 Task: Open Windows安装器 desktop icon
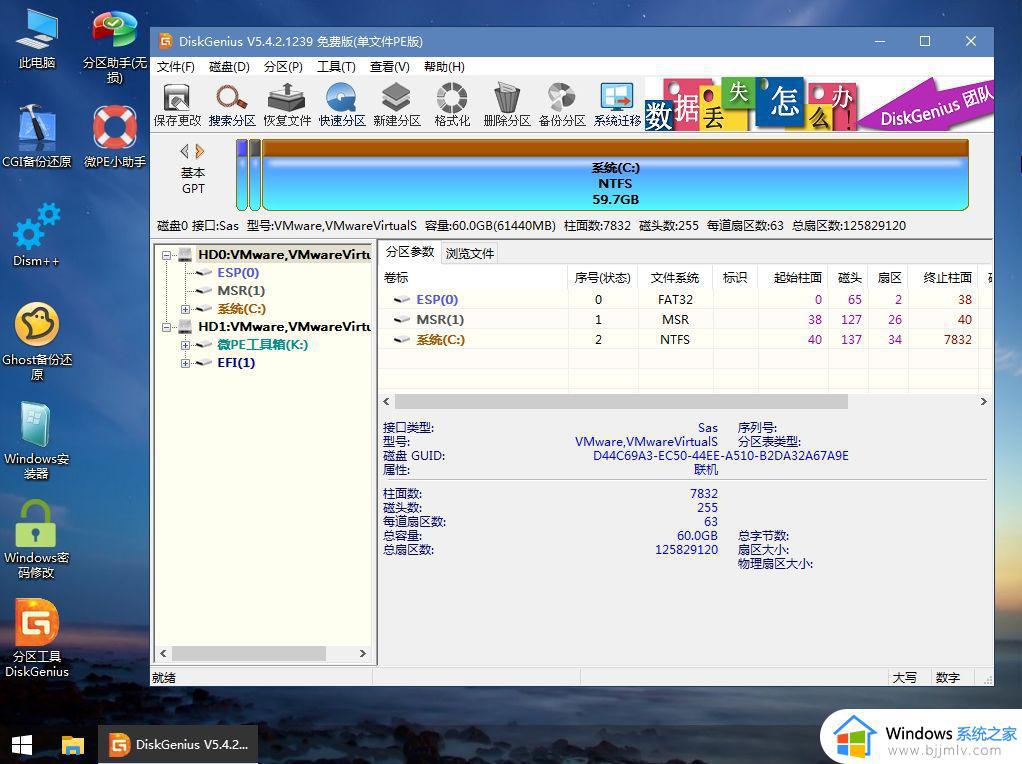pyautogui.click(x=37, y=441)
